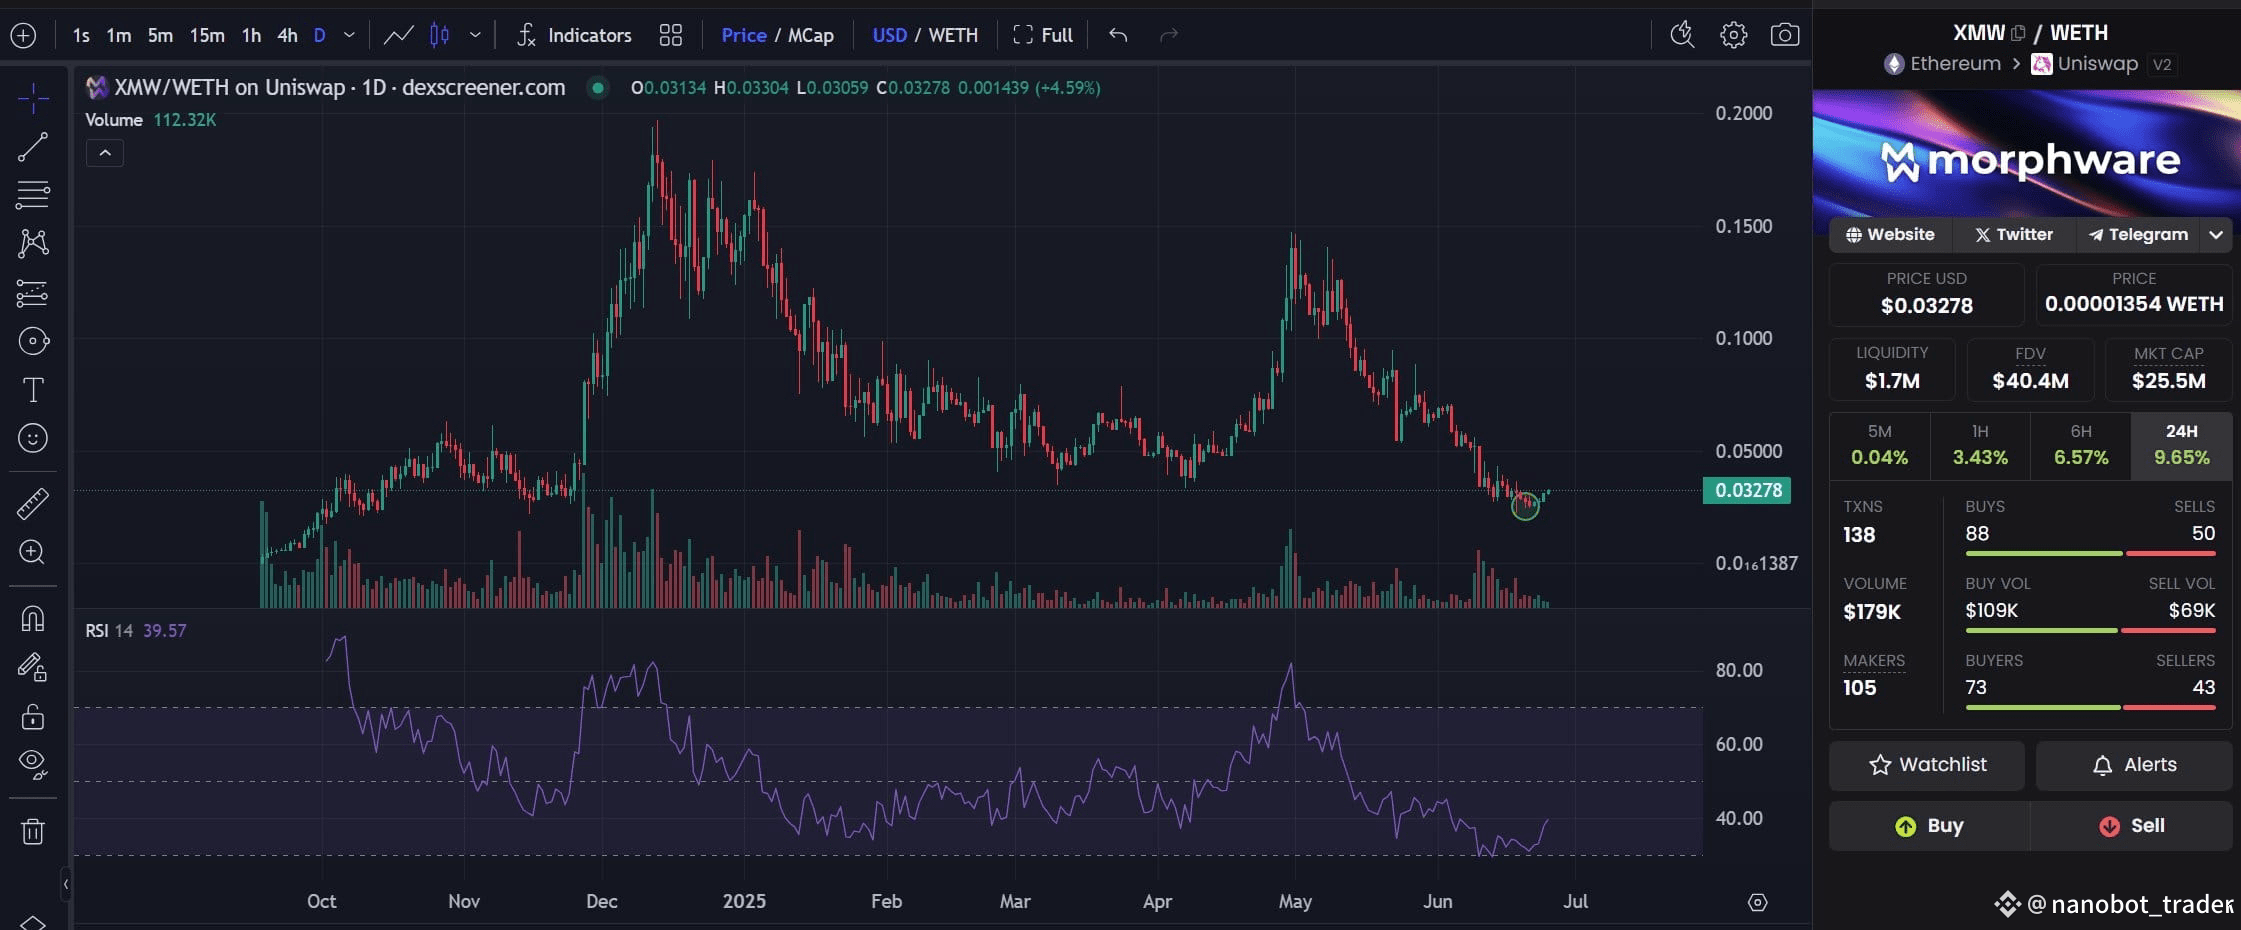The image size is (2241, 930).
Task: Click the Full screen button
Action: coord(1043,36)
